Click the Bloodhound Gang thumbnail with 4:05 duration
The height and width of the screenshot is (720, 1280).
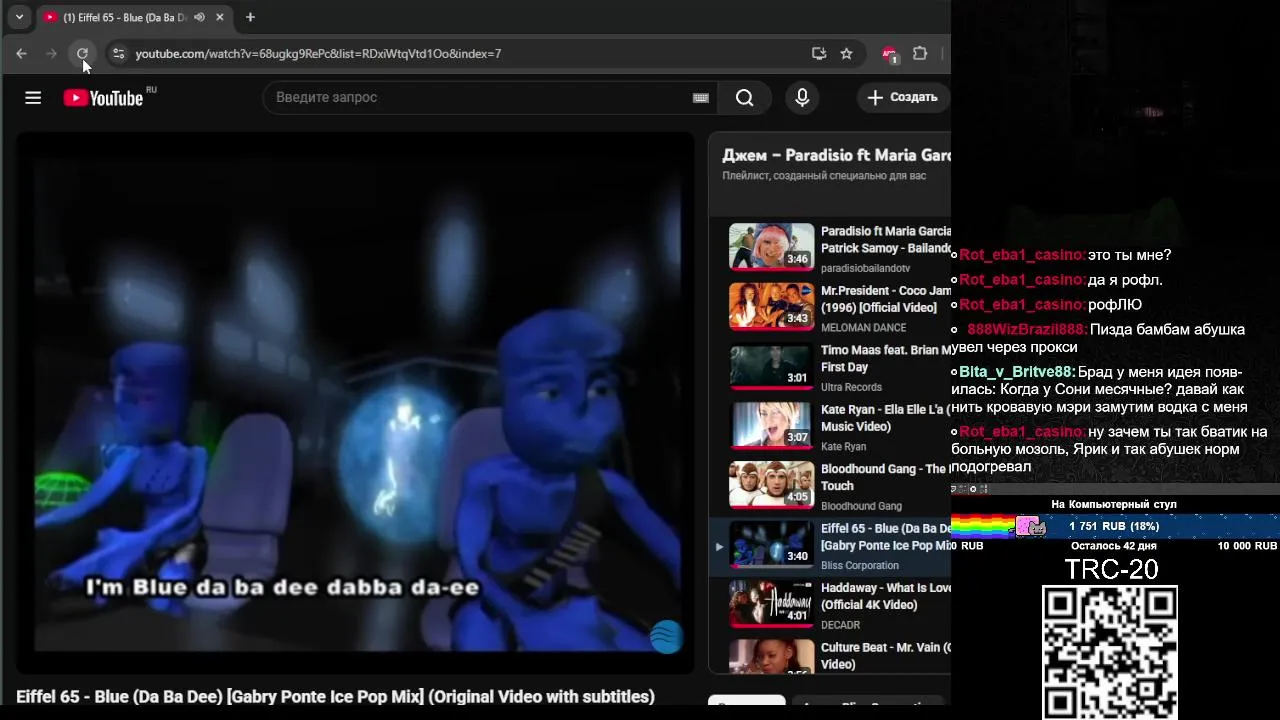pos(771,485)
